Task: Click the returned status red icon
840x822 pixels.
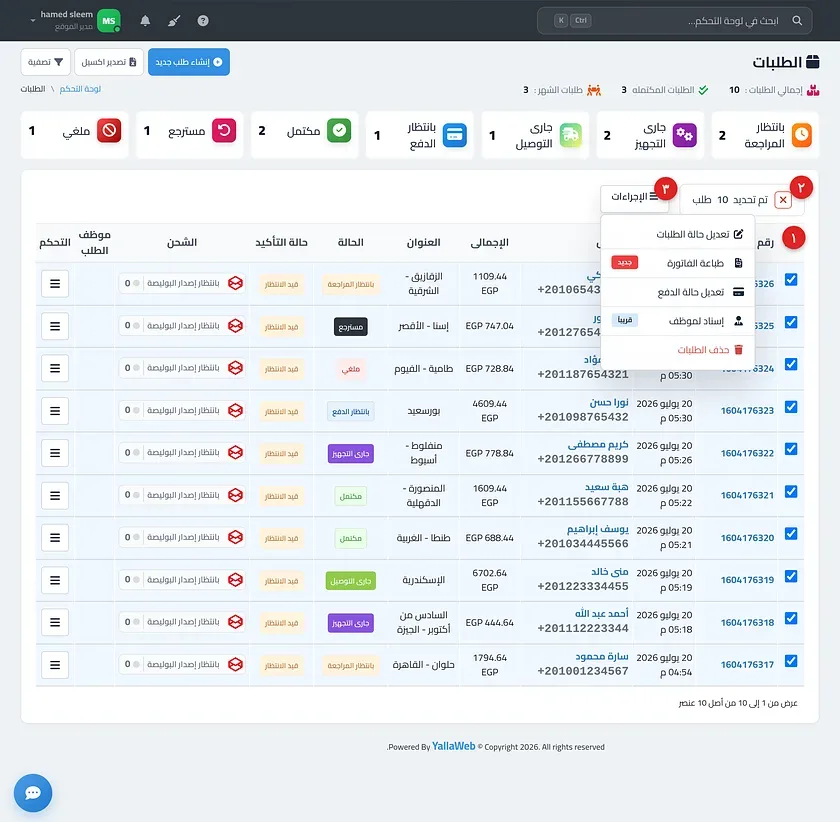Action: click(224, 130)
